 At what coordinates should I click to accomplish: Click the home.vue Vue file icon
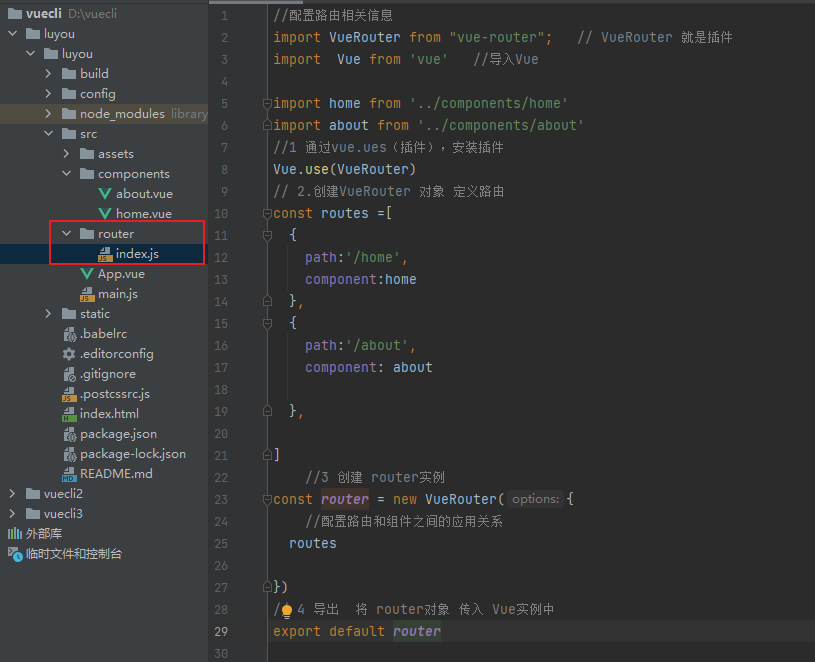[x=104, y=214]
